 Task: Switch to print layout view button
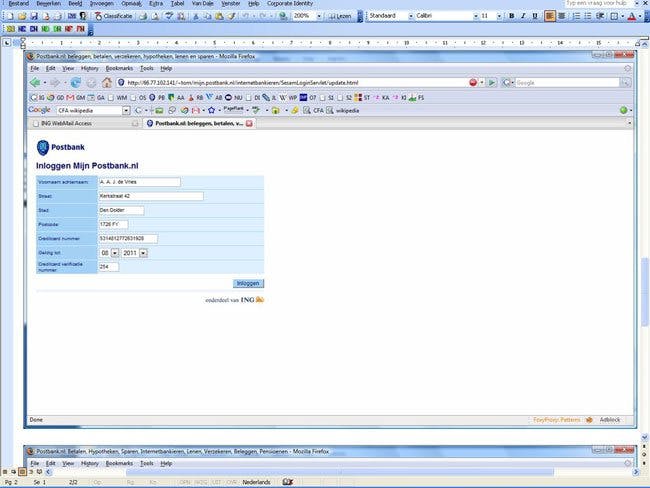click(x=22, y=472)
